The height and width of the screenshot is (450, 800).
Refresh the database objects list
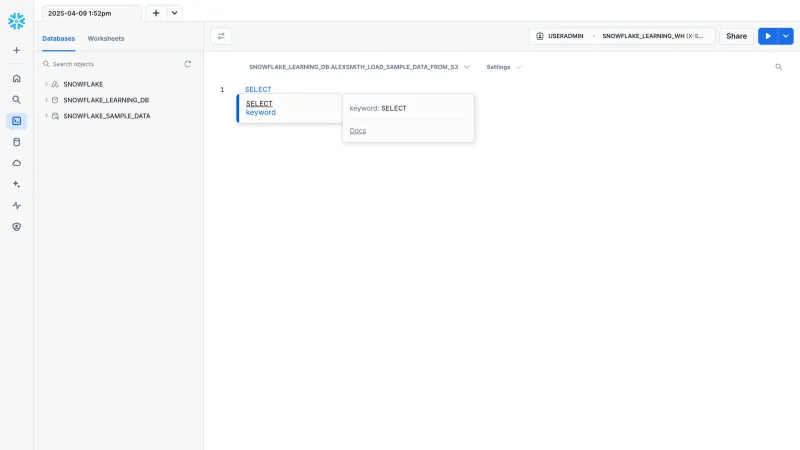pos(188,64)
